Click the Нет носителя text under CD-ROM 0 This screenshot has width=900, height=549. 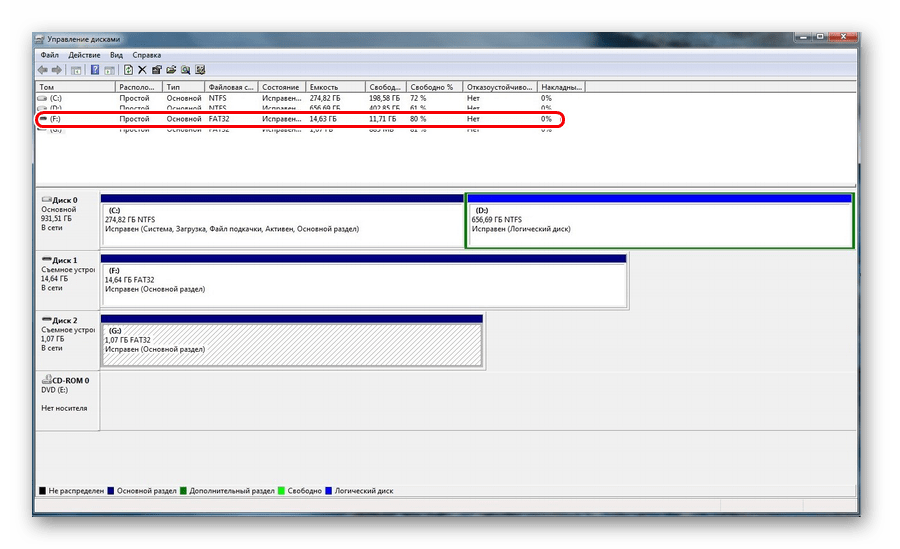tap(64, 408)
